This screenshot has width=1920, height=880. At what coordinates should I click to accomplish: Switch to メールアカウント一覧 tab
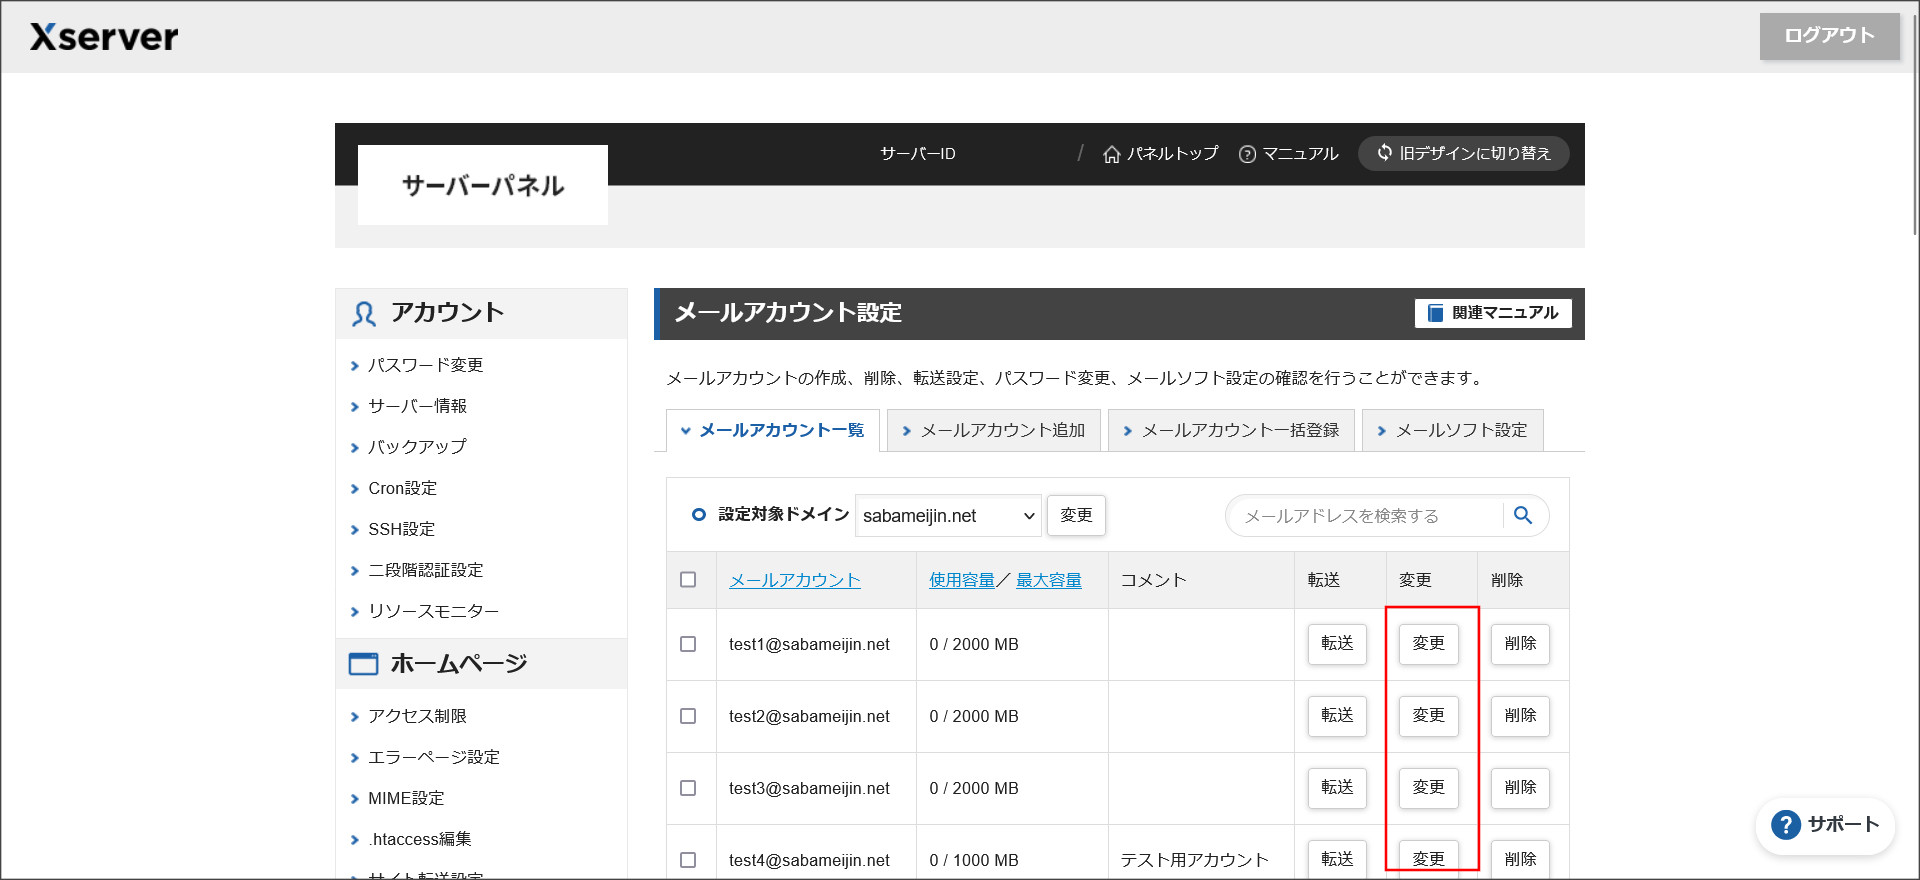tap(772, 430)
